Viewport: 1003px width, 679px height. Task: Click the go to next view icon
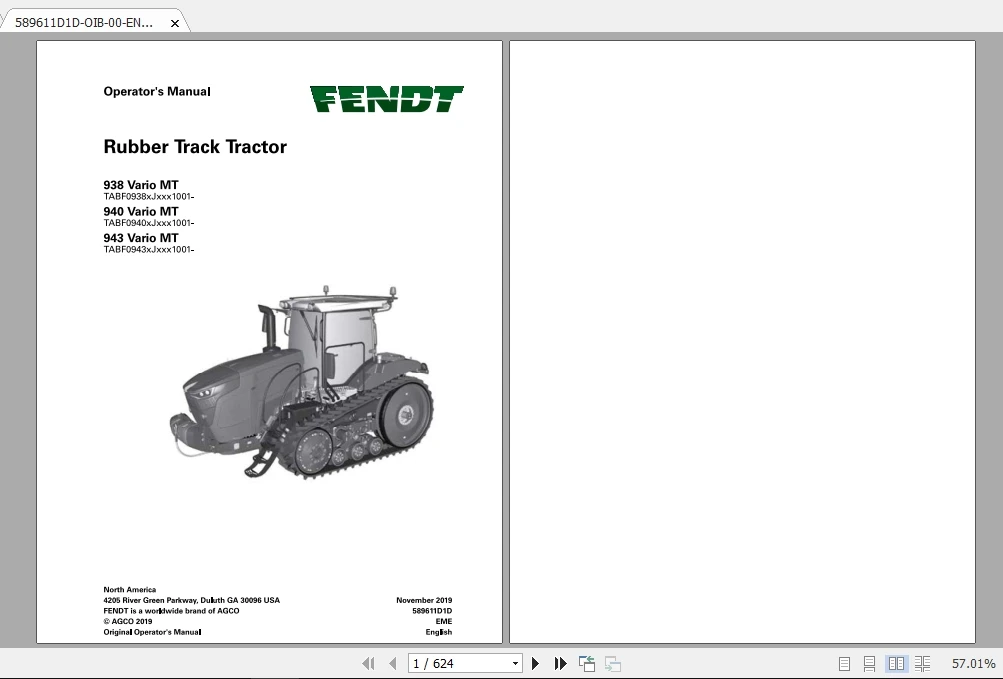click(x=612, y=664)
